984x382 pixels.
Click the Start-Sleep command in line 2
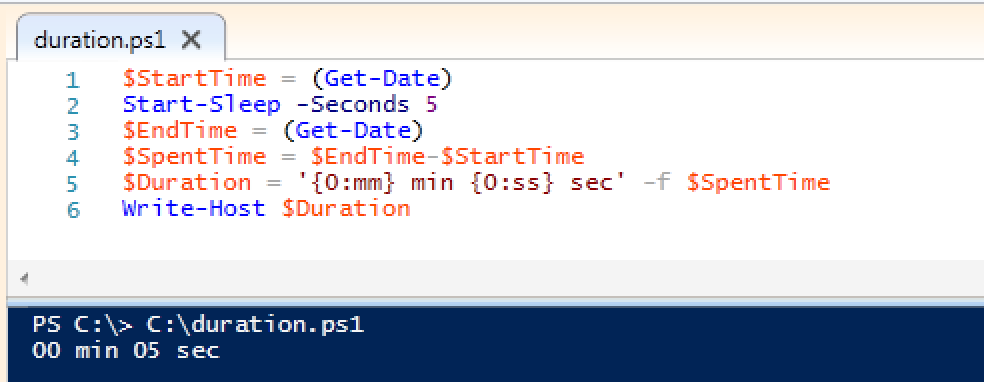[201, 104]
